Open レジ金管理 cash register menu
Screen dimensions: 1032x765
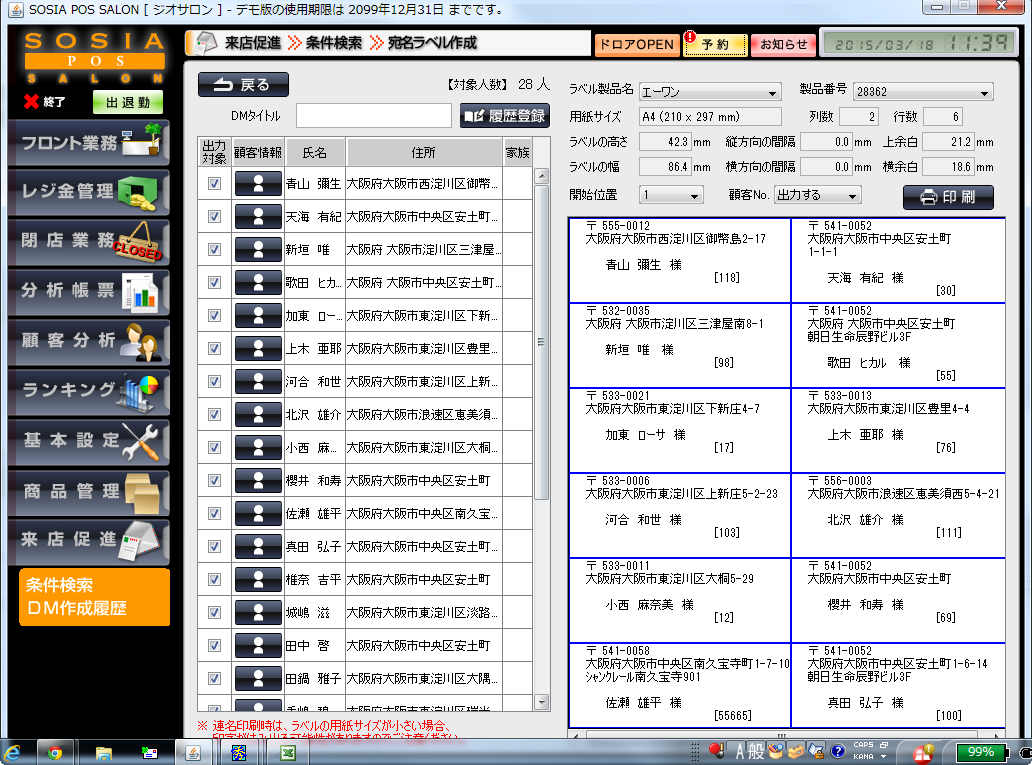pyautogui.click(x=88, y=192)
